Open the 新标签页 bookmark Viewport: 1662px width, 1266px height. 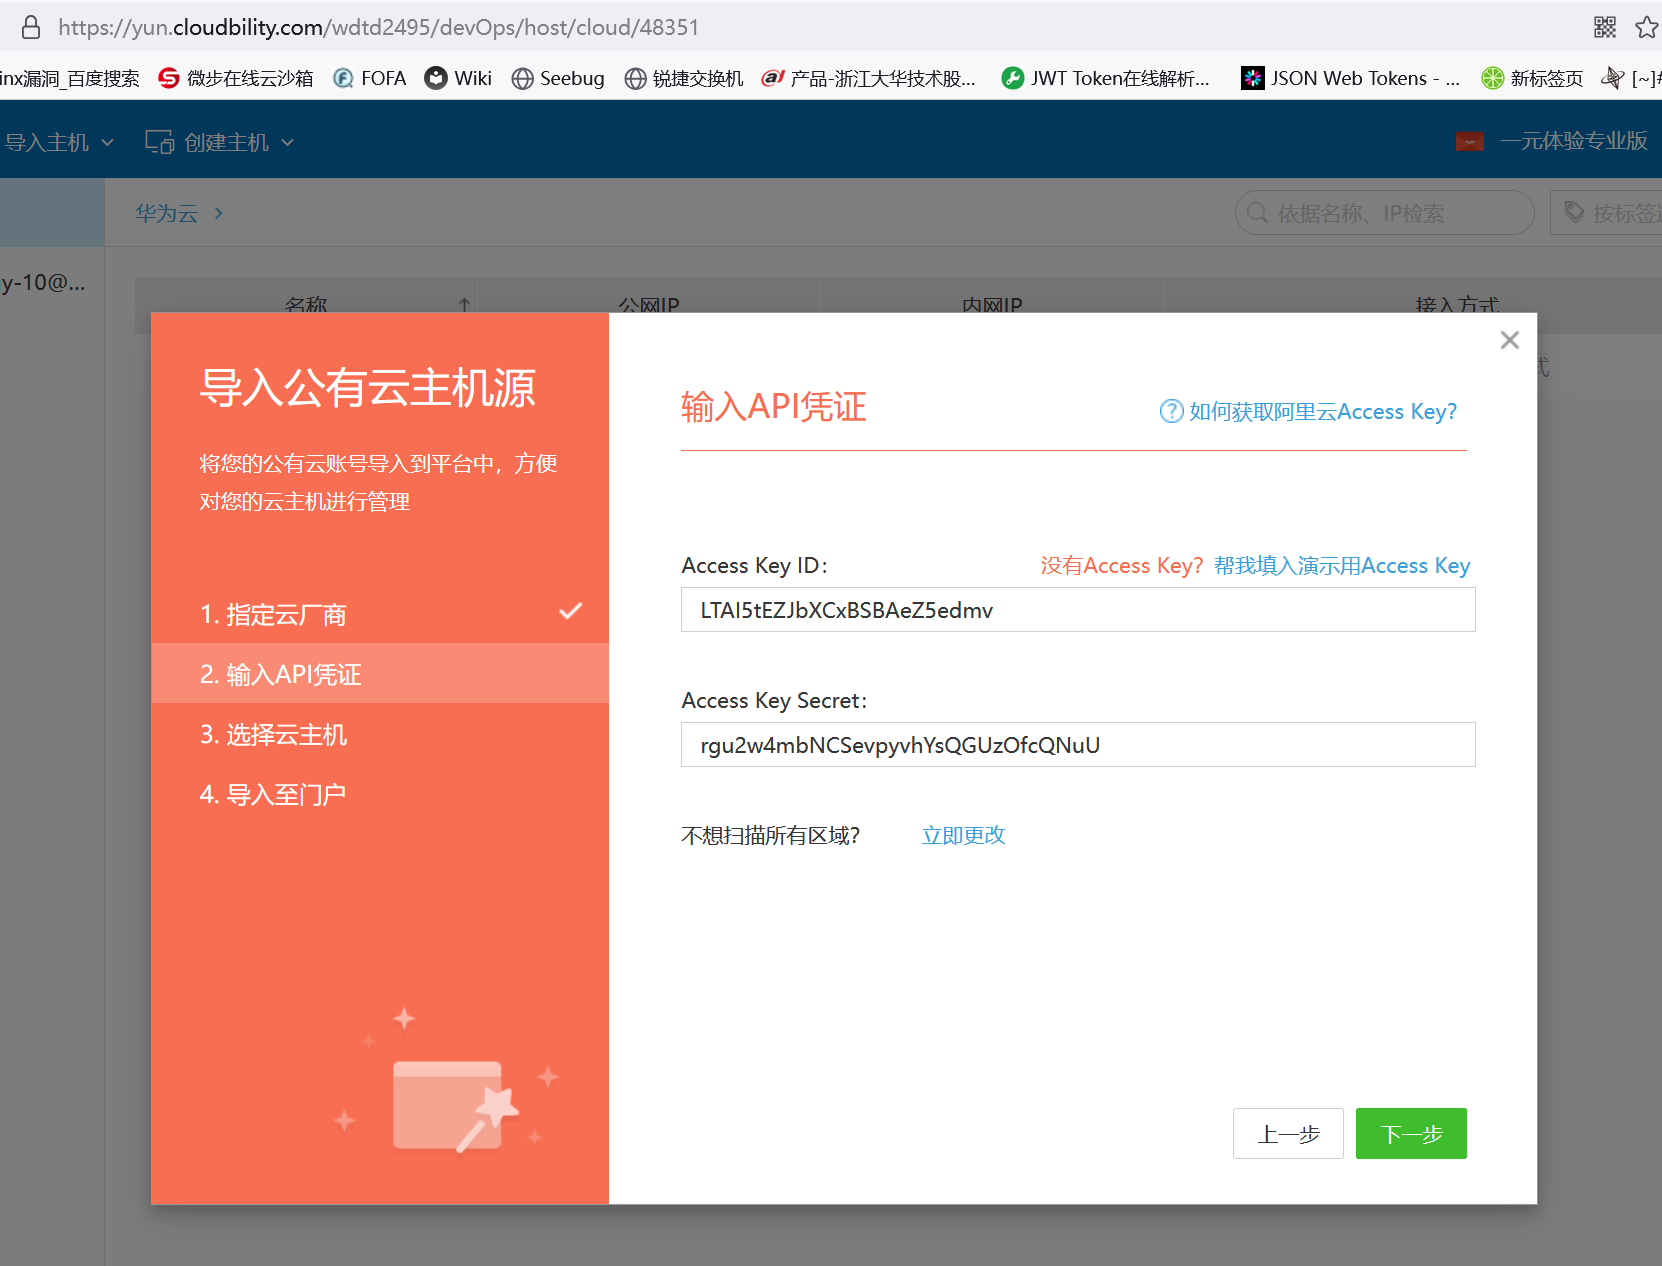click(1533, 78)
